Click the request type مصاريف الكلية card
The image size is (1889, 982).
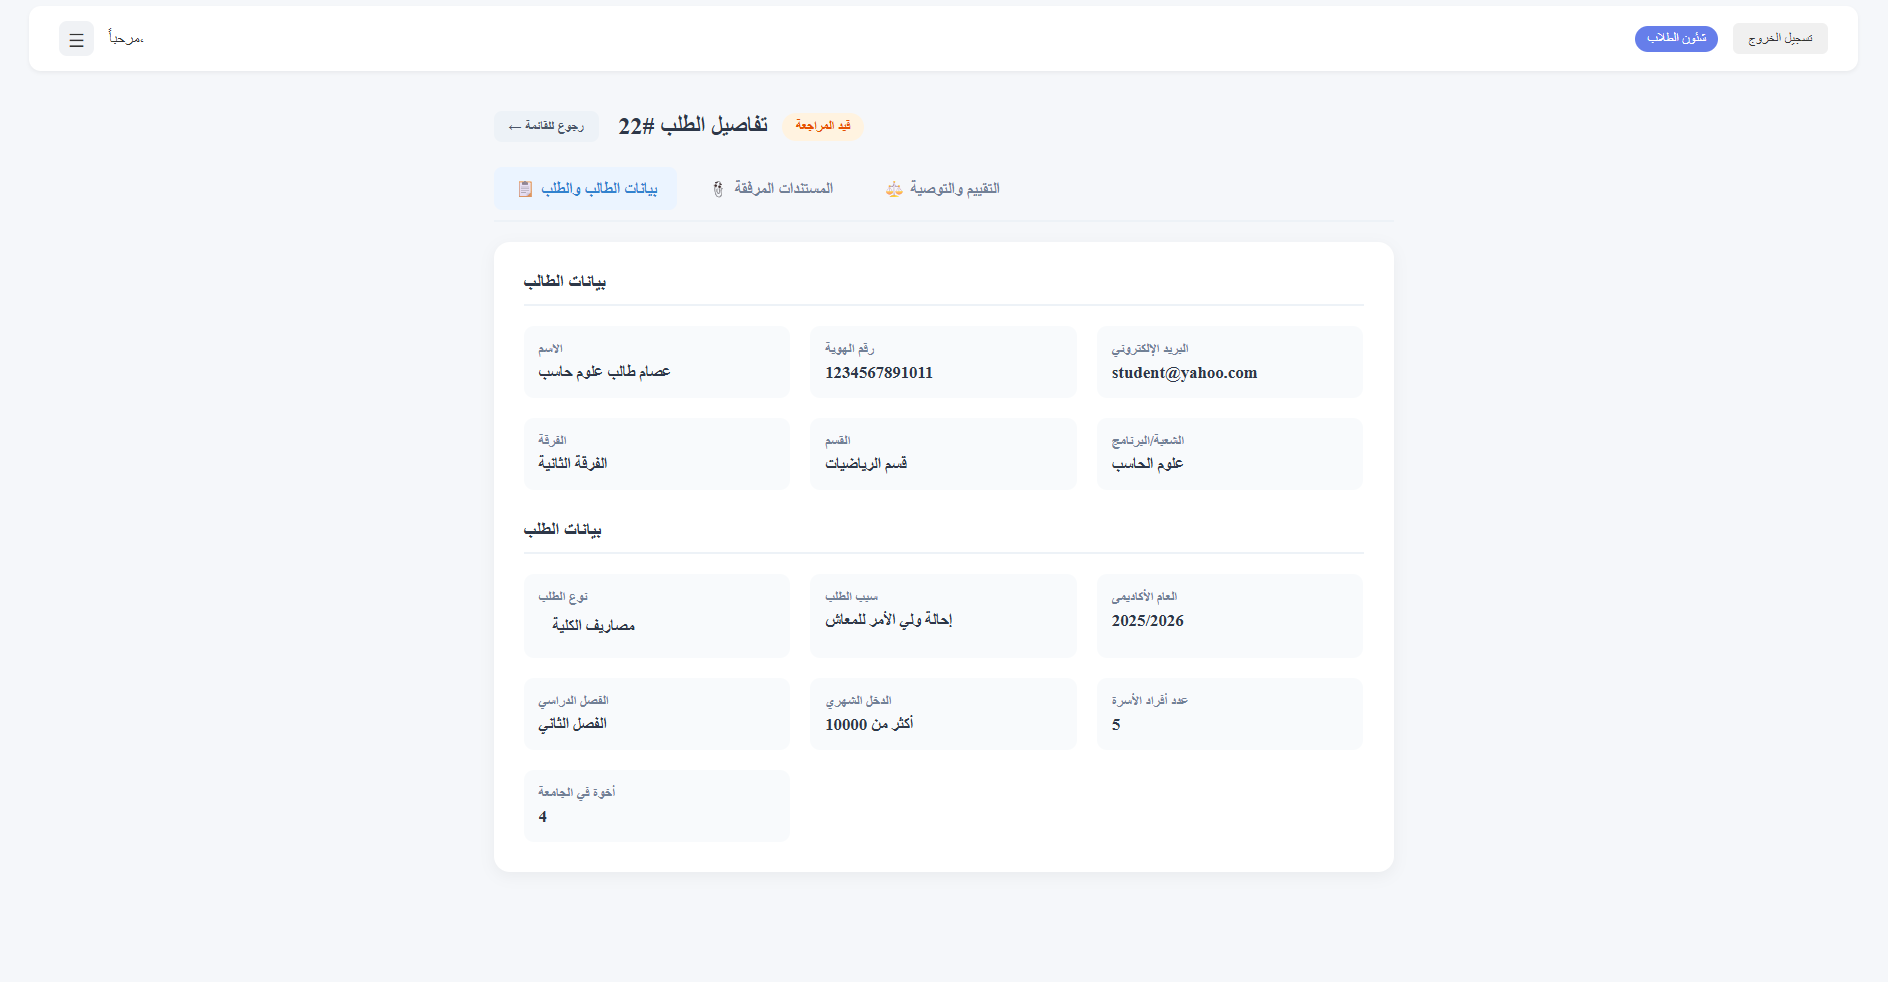[656, 615]
